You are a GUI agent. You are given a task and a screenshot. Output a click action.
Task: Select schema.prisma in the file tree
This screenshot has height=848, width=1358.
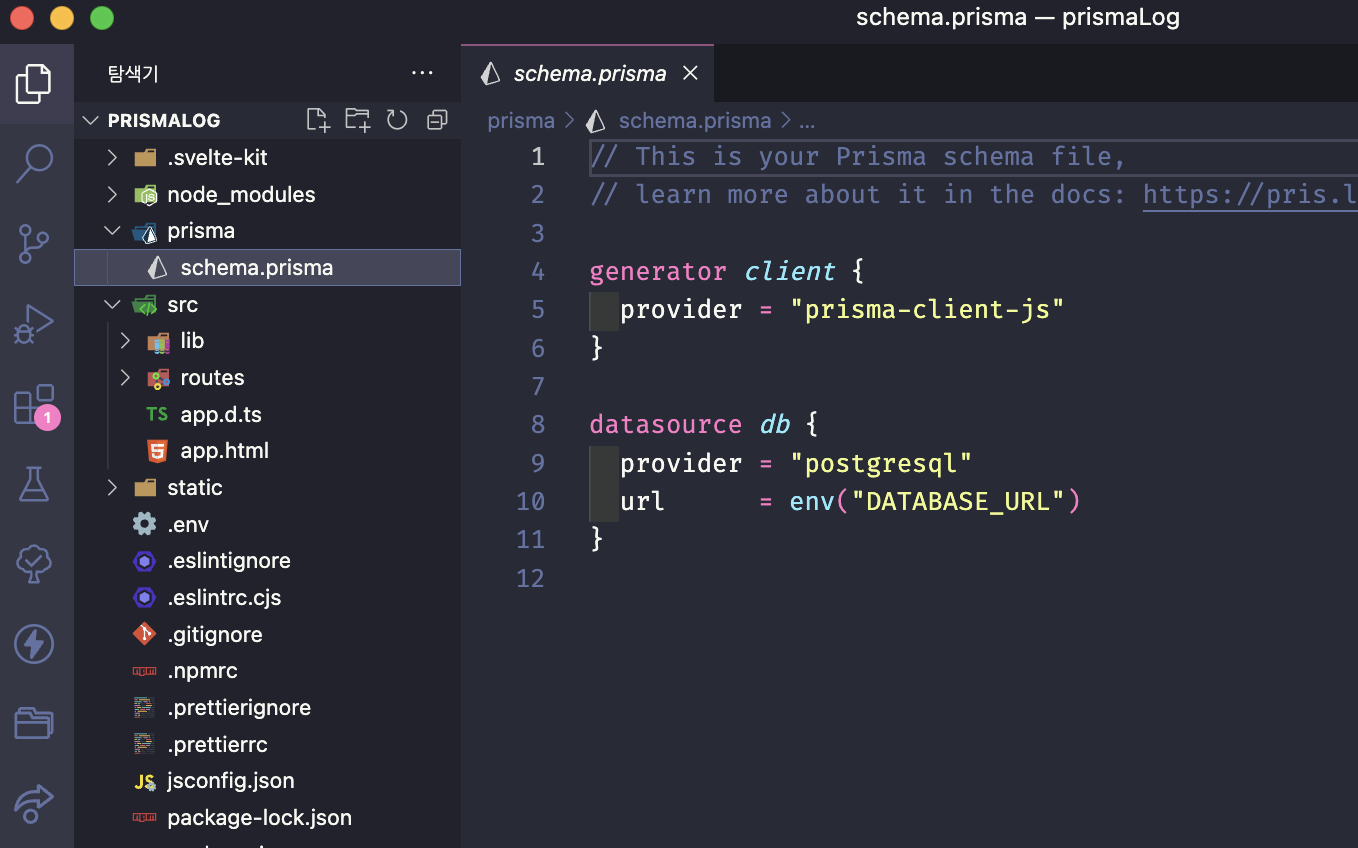pos(268,267)
